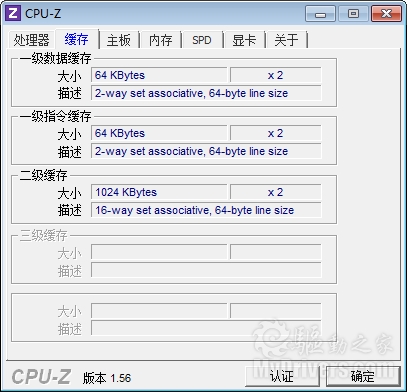Click L1 data cache size 64 KBytes field
The image size is (407, 392).
point(159,75)
